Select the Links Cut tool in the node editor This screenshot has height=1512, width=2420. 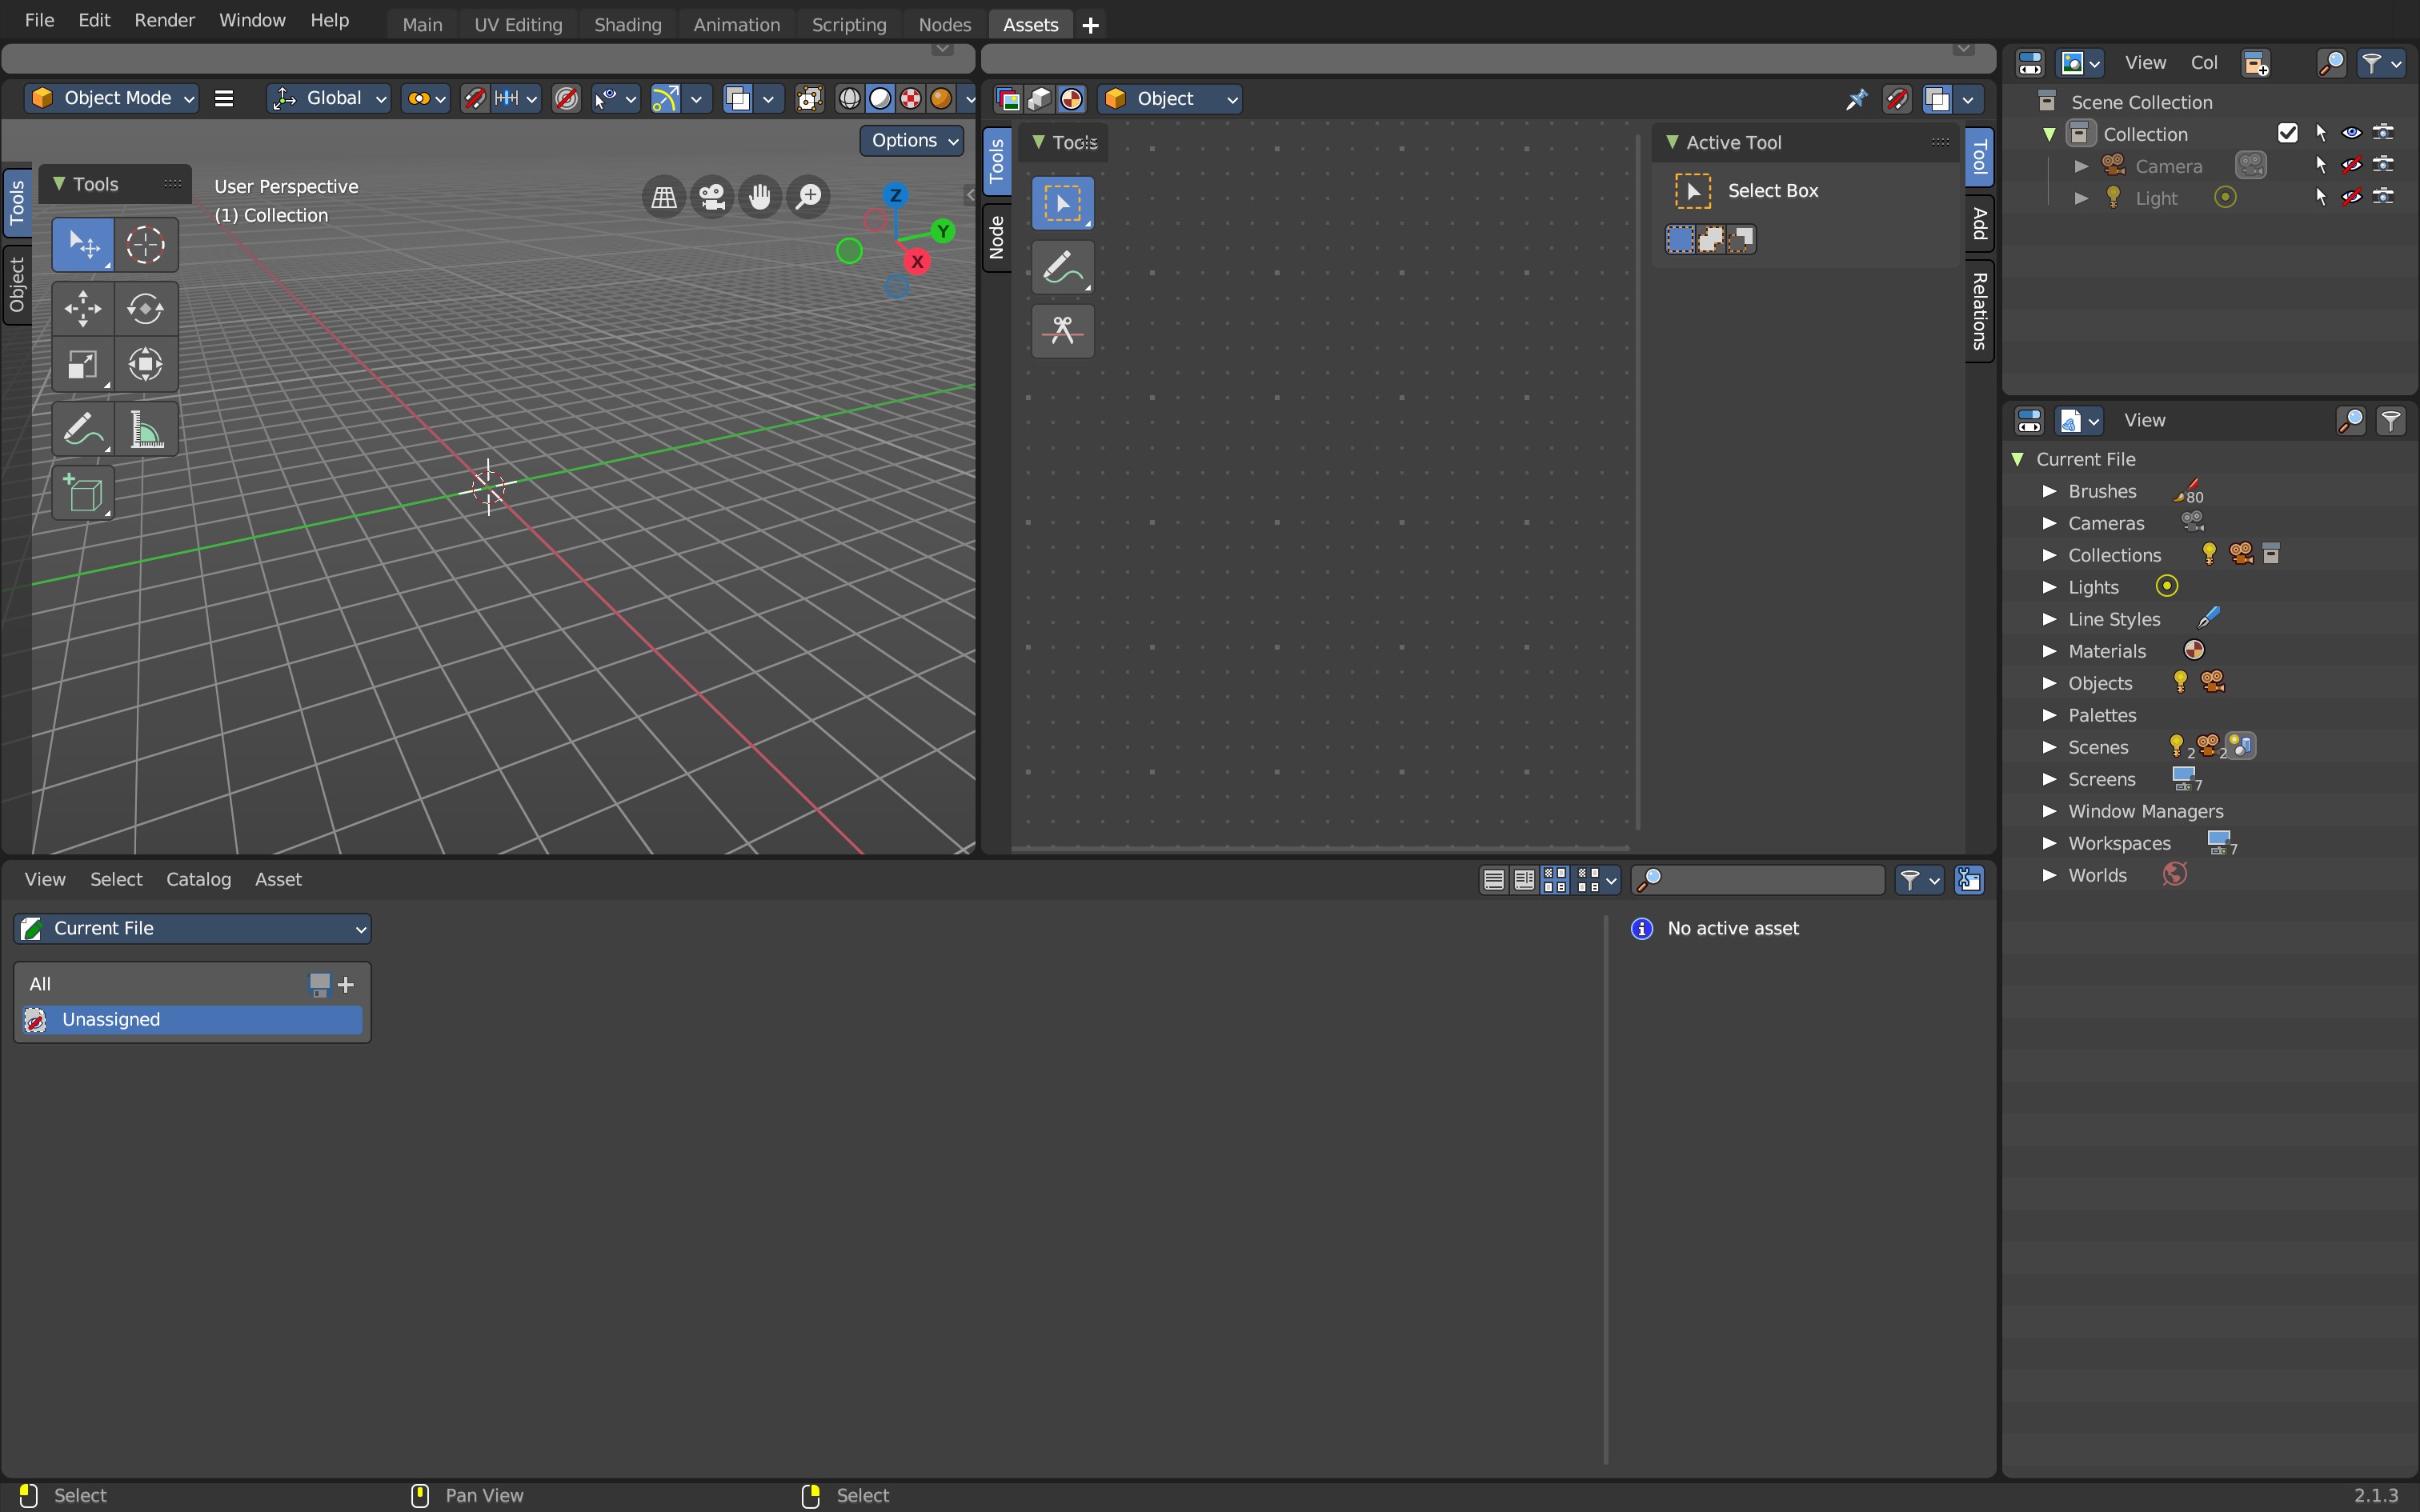click(1062, 330)
